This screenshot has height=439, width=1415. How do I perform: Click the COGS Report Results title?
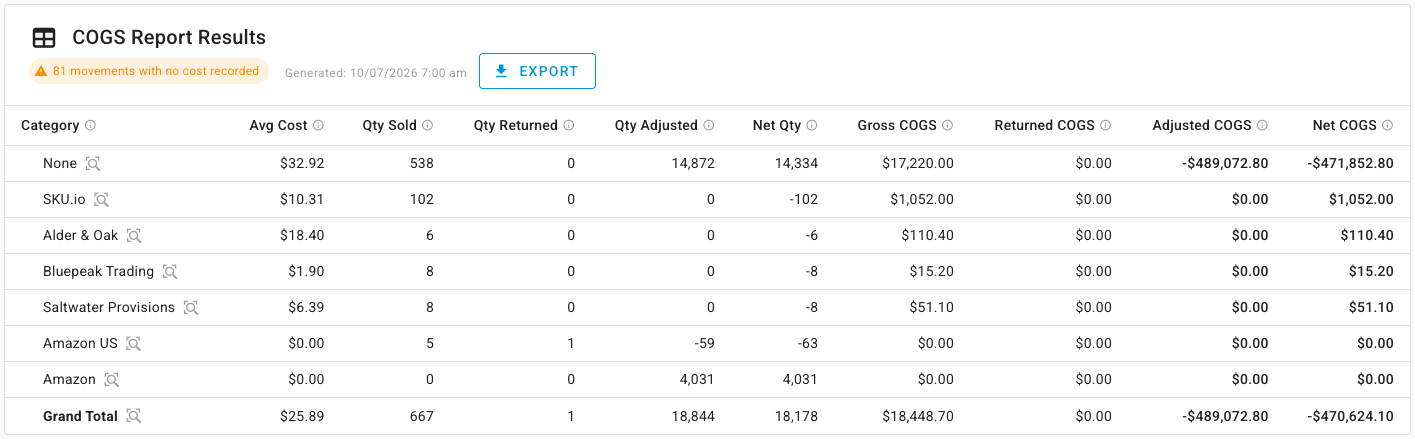click(x=169, y=38)
